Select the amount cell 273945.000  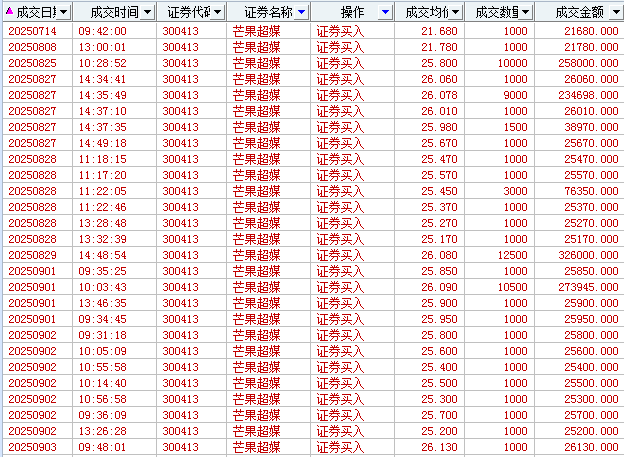coord(588,287)
